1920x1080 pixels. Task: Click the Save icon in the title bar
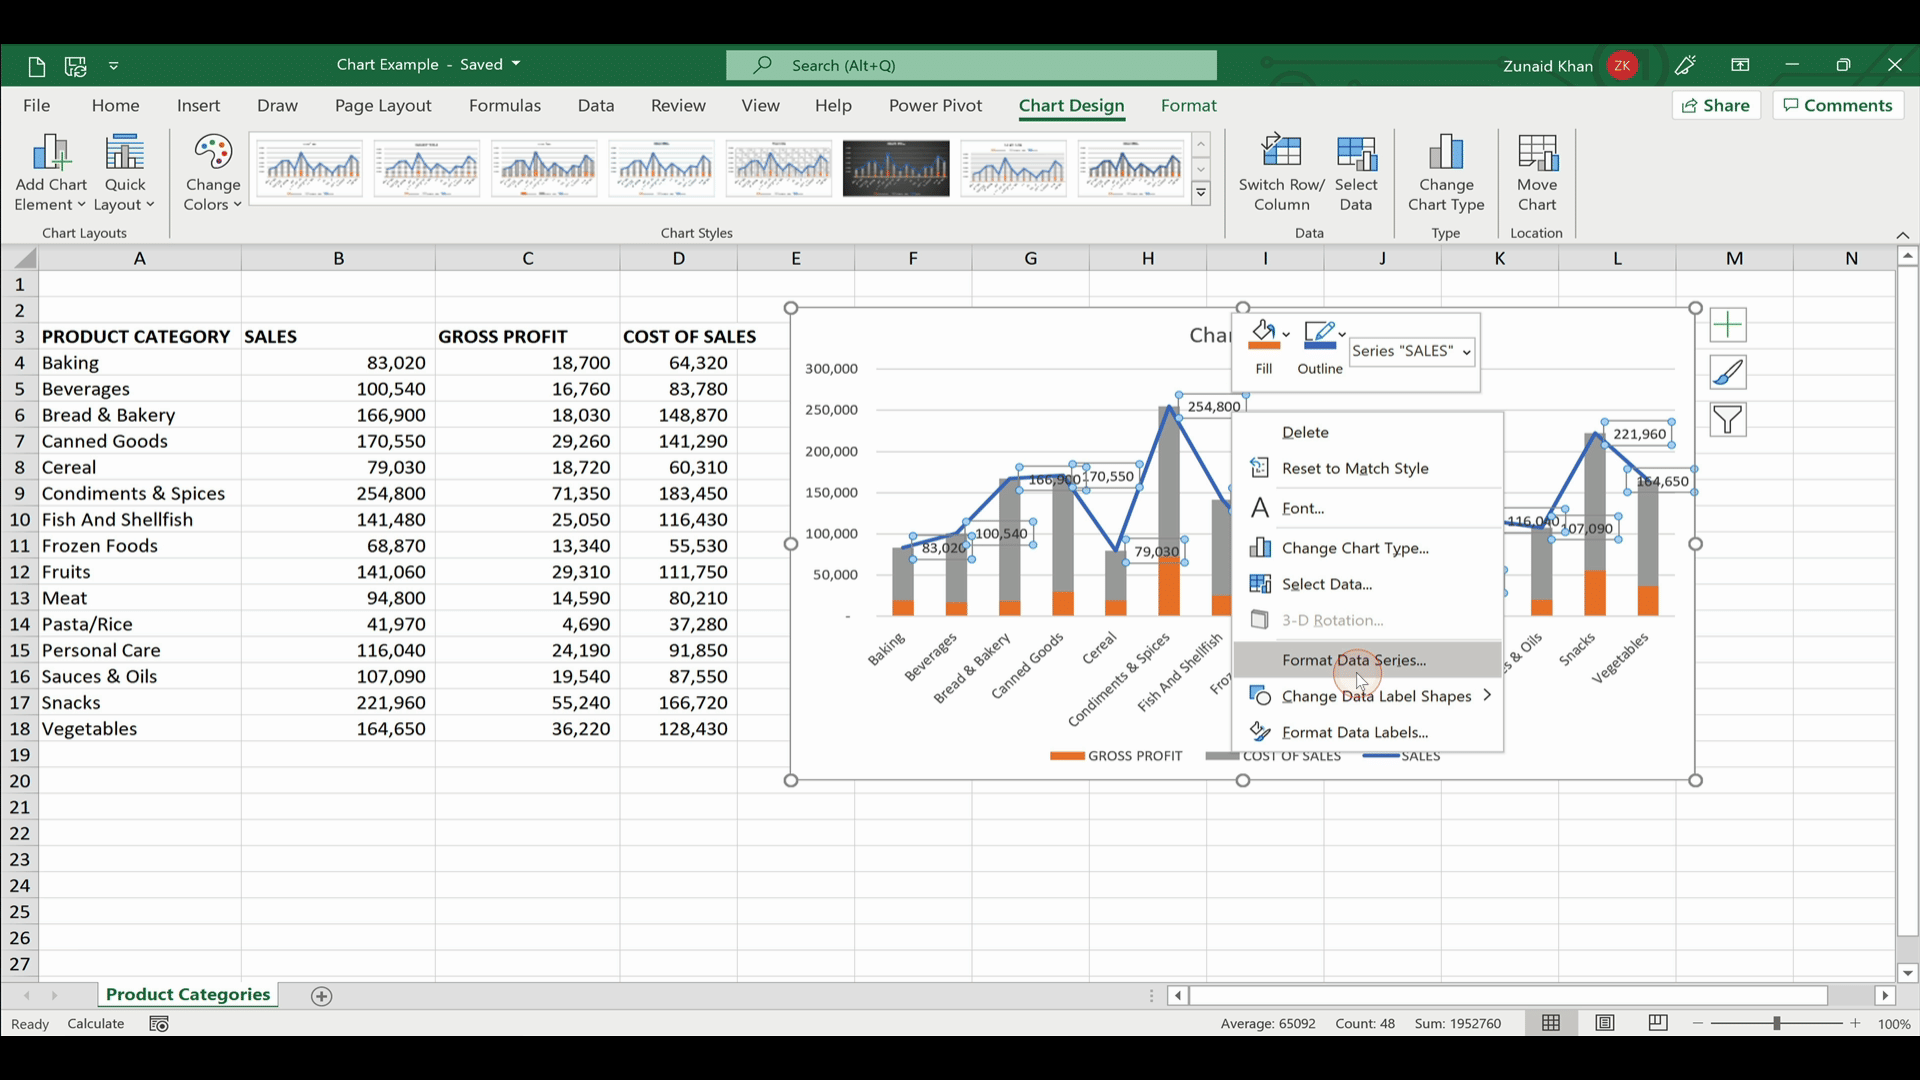click(75, 66)
